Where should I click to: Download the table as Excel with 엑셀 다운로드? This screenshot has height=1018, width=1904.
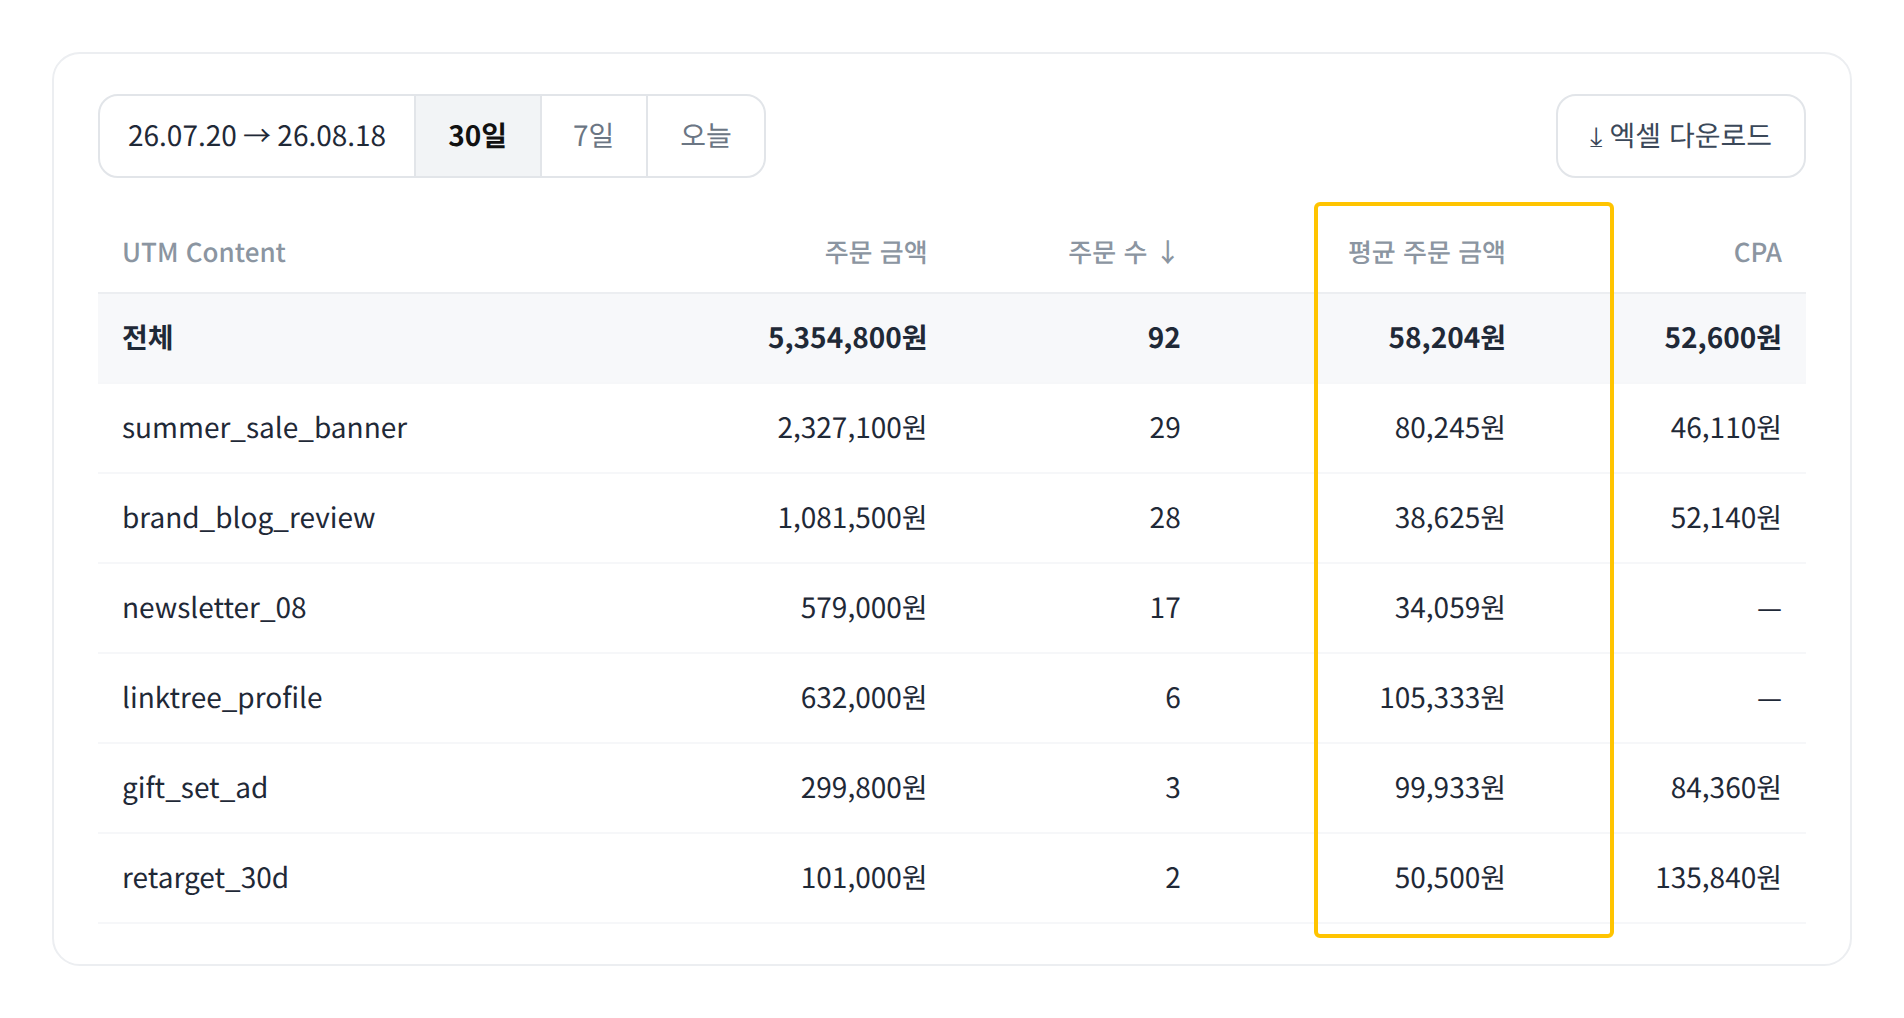[x=1681, y=136]
